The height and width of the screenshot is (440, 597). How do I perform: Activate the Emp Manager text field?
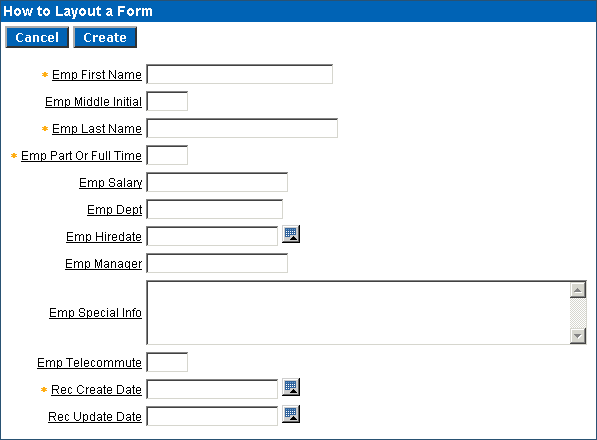click(217, 263)
